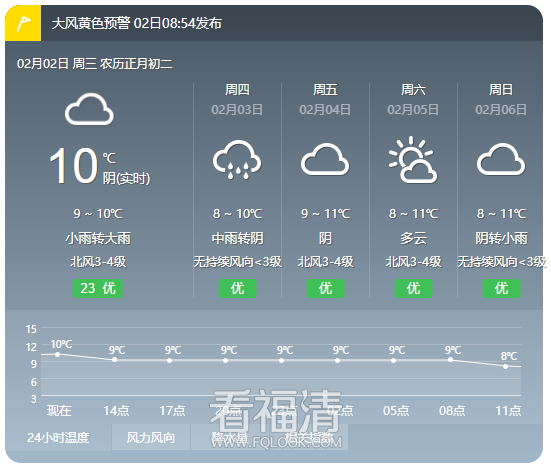
Task: Click today's 9 ~ 10℃ temperature range
Action: coord(98,214)
